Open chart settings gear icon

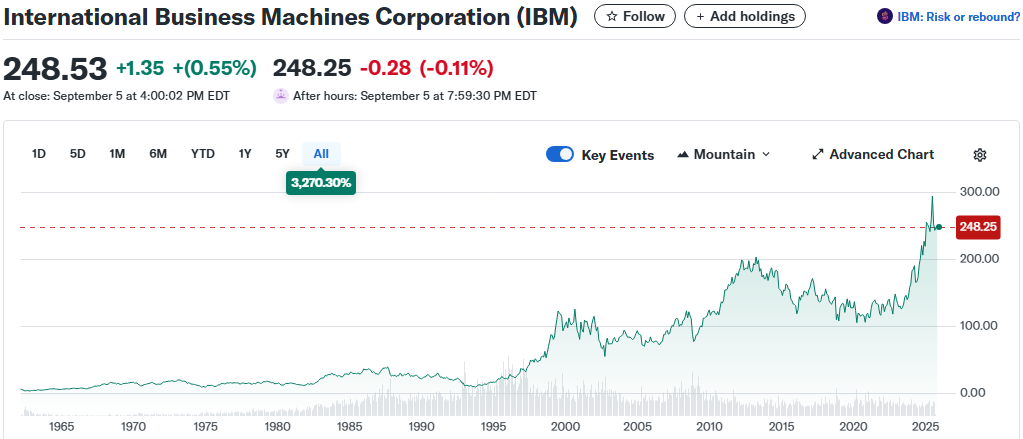[980, 155]
